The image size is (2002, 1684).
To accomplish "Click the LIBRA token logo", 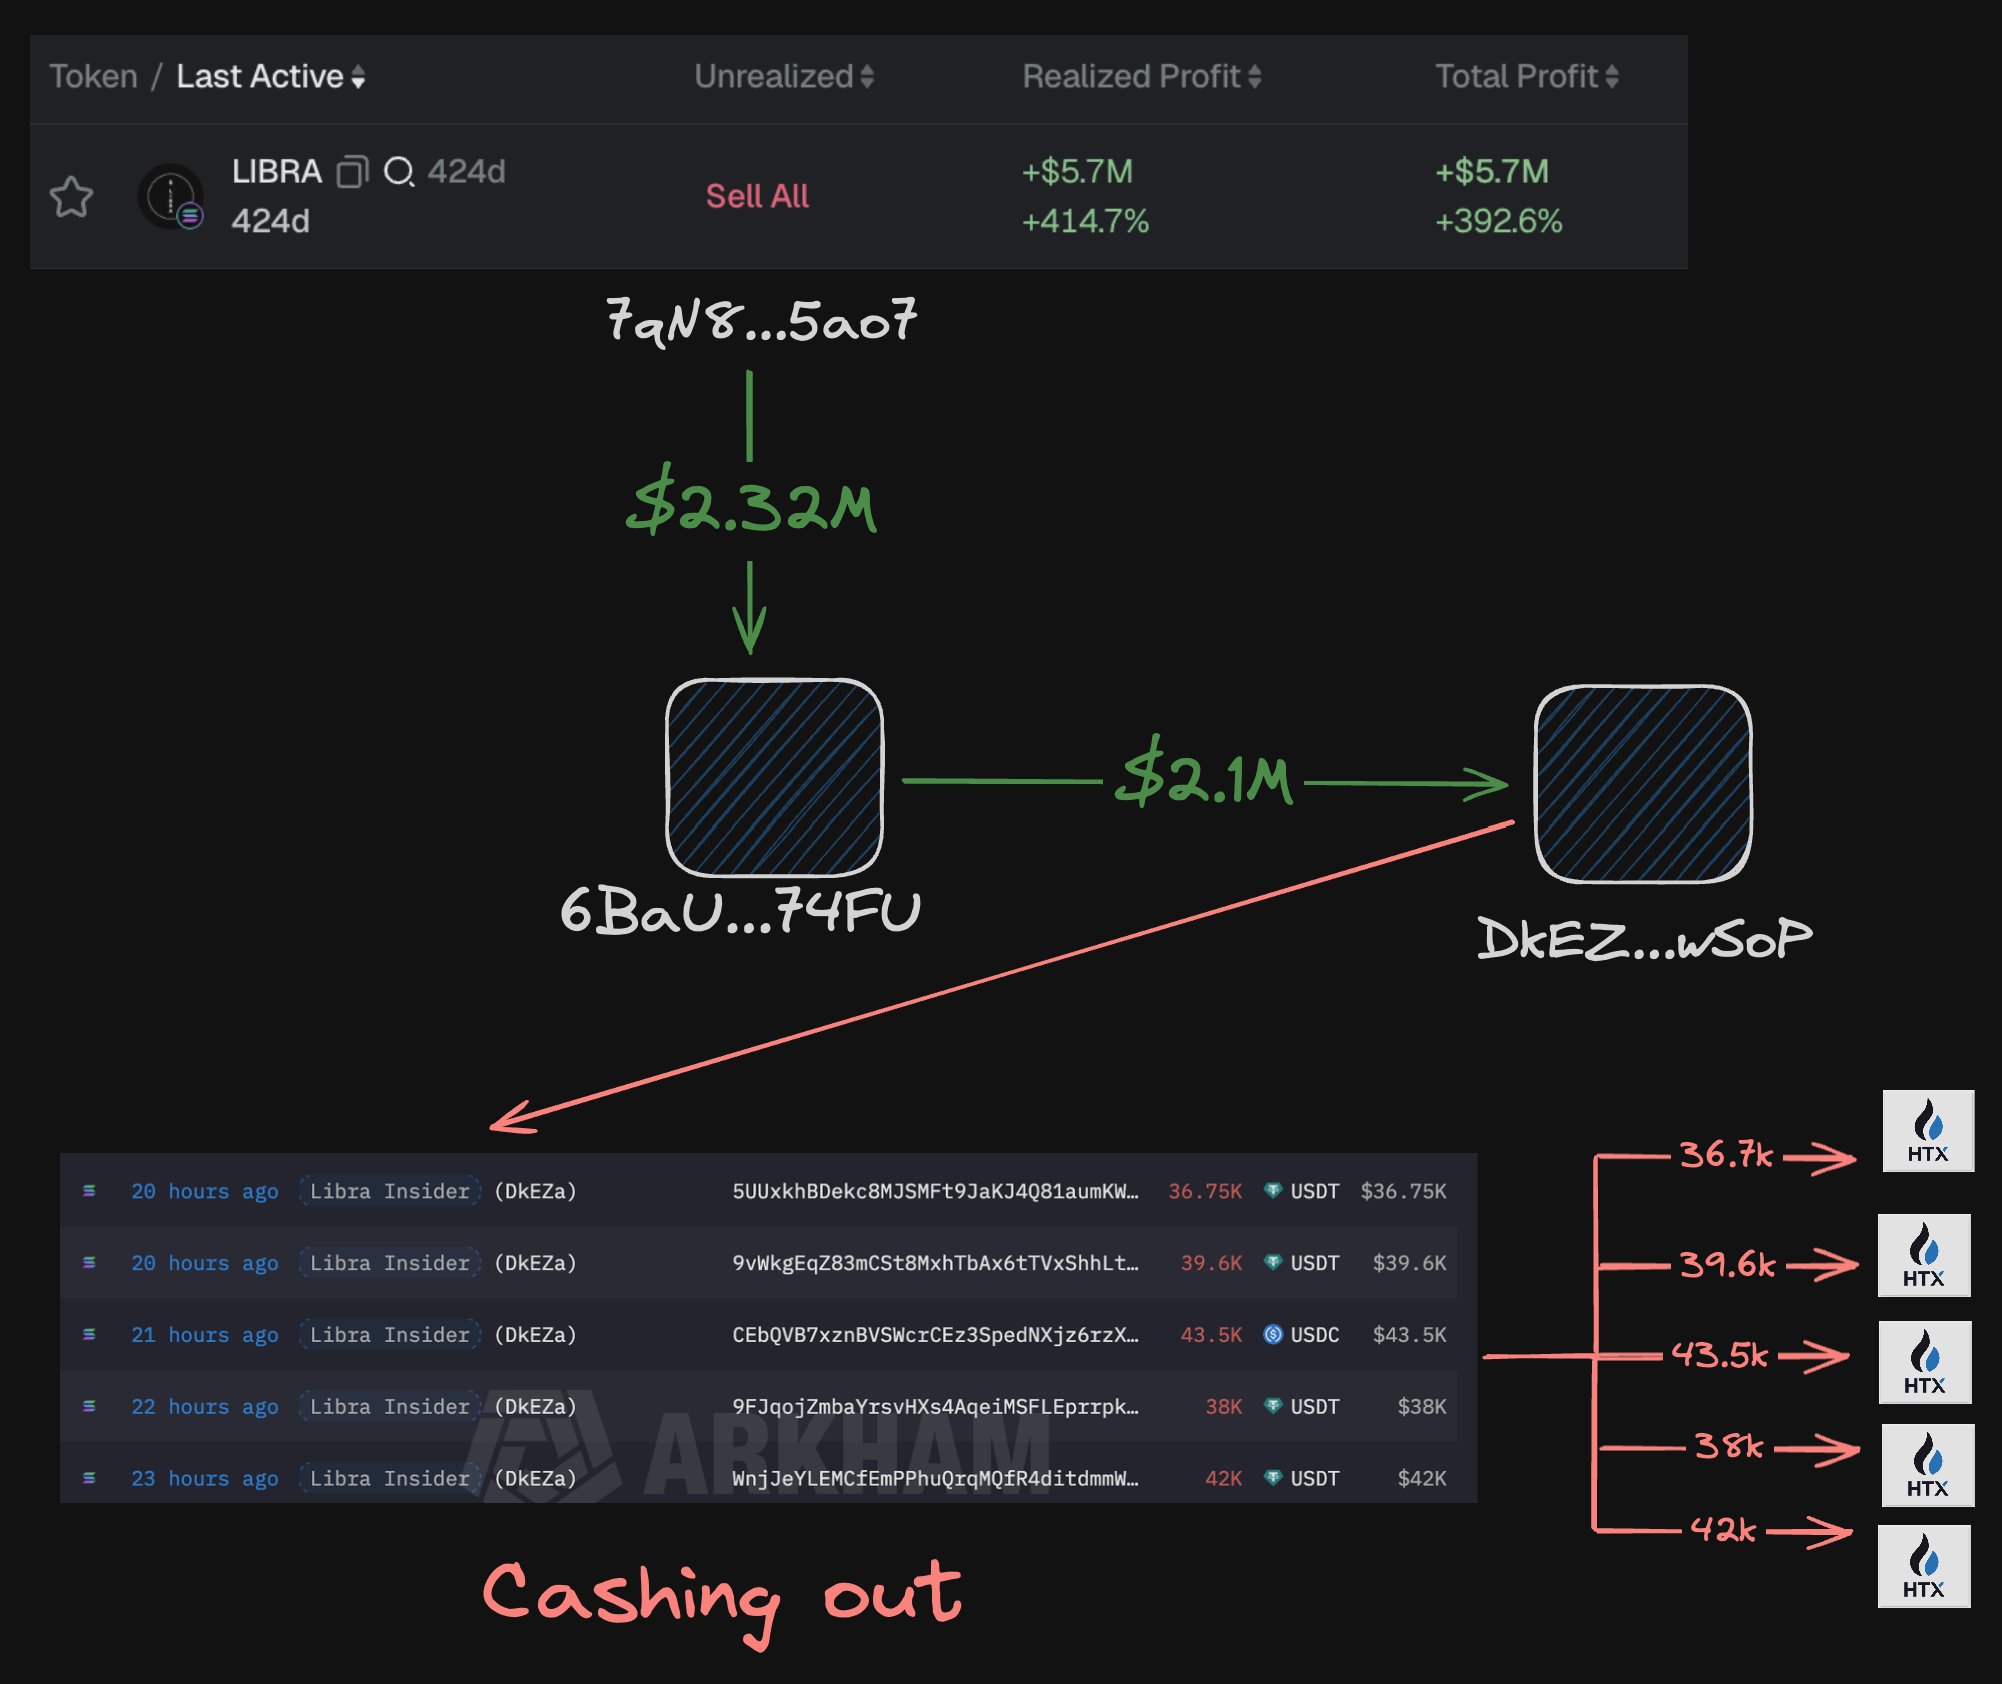I will click(x=171, y=196).
